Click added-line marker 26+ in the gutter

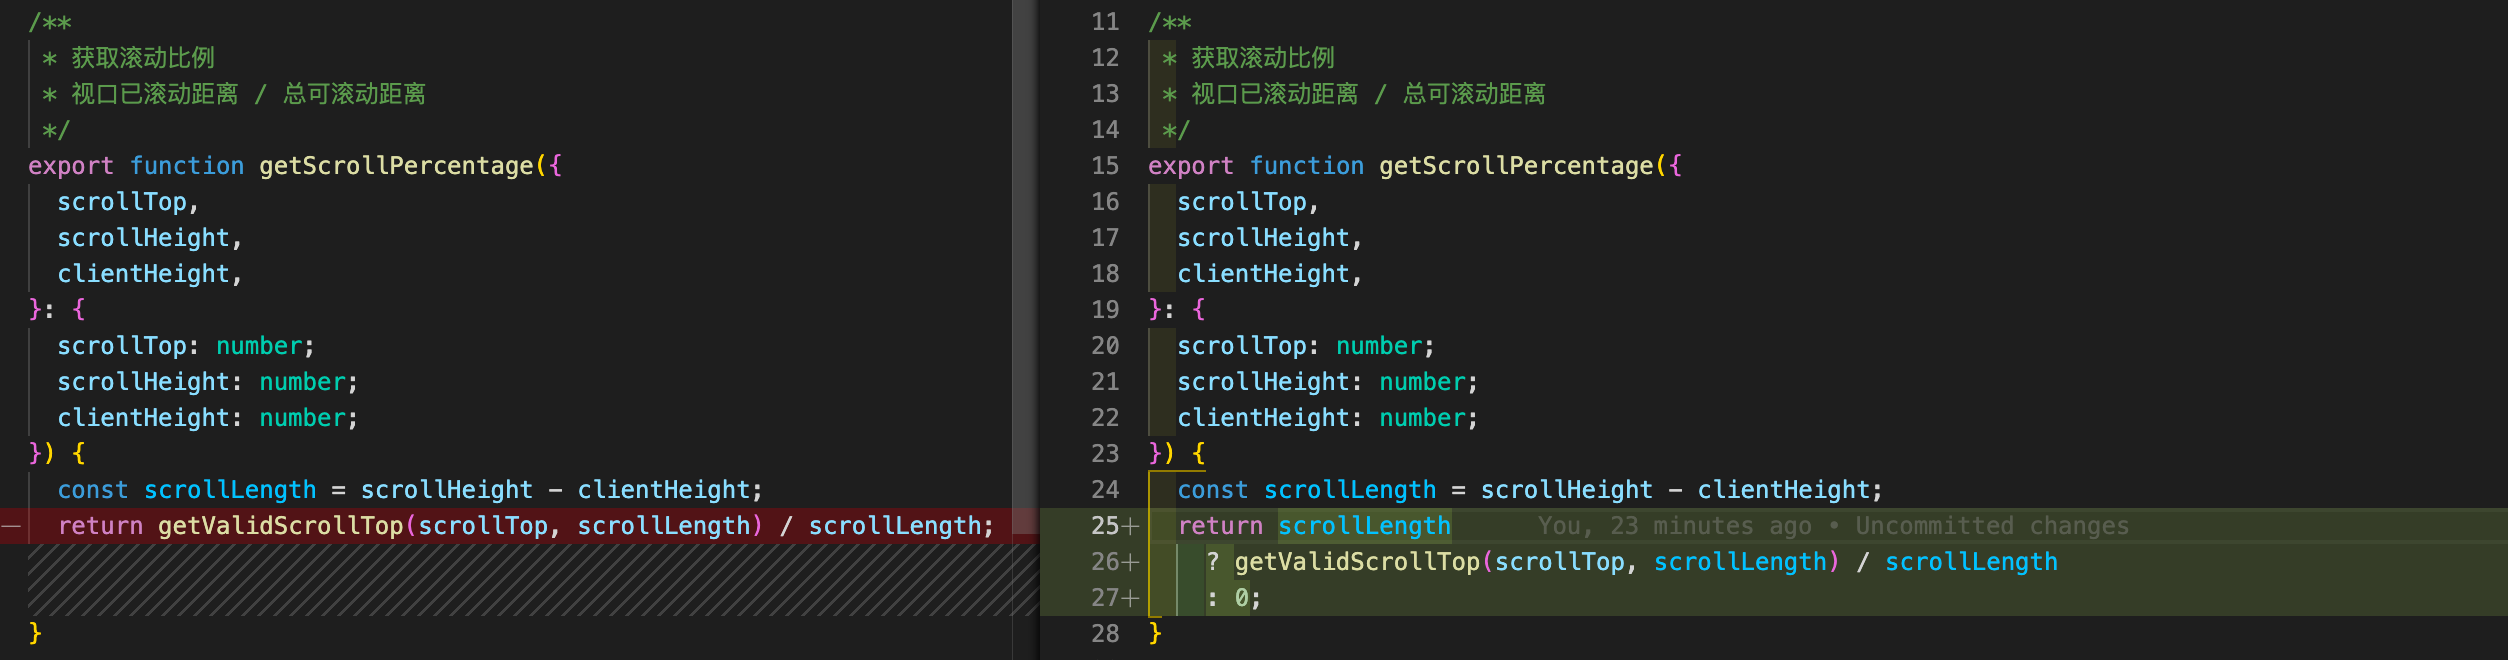1115,562
